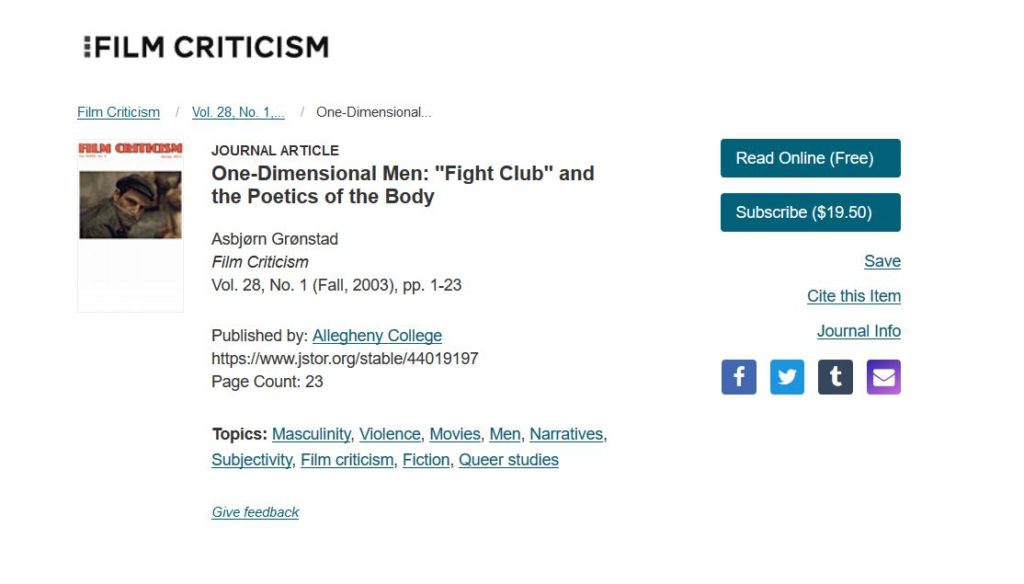1024x584 pixels.
Task: Open the Queer studies topic
Action: pos(509,460)
